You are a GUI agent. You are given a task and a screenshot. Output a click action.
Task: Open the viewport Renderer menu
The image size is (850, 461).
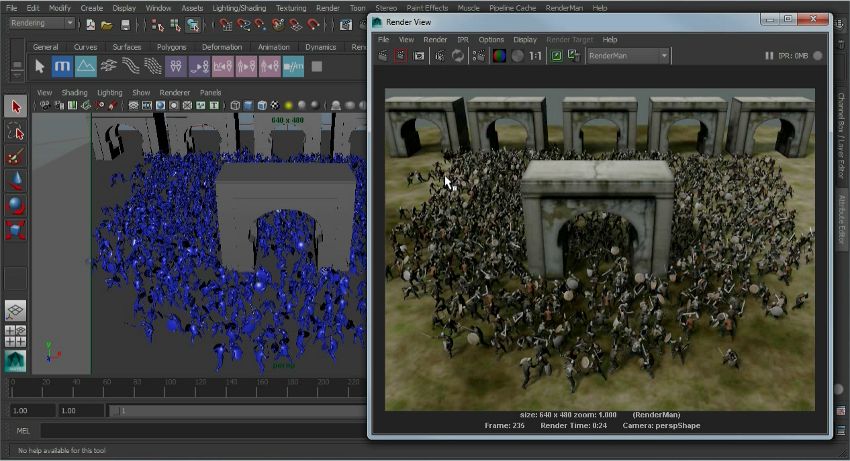pos(175,93)
